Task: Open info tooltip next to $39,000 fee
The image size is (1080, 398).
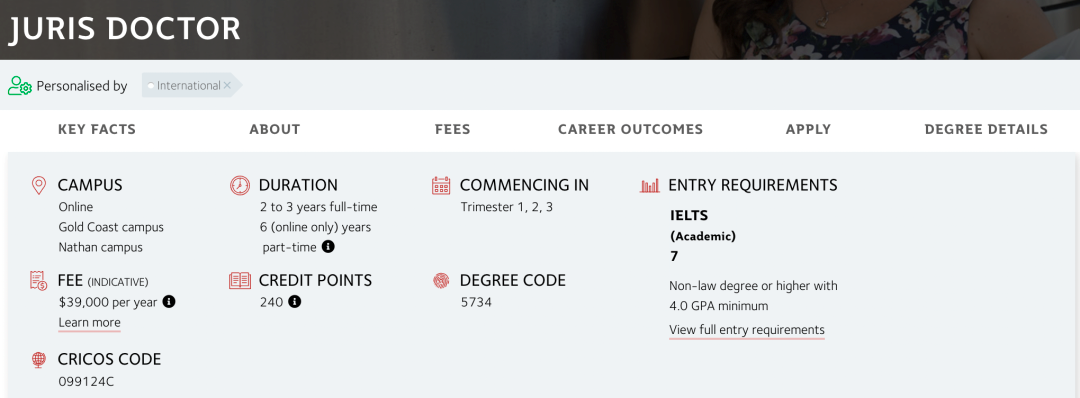Action: coord(169,302)
